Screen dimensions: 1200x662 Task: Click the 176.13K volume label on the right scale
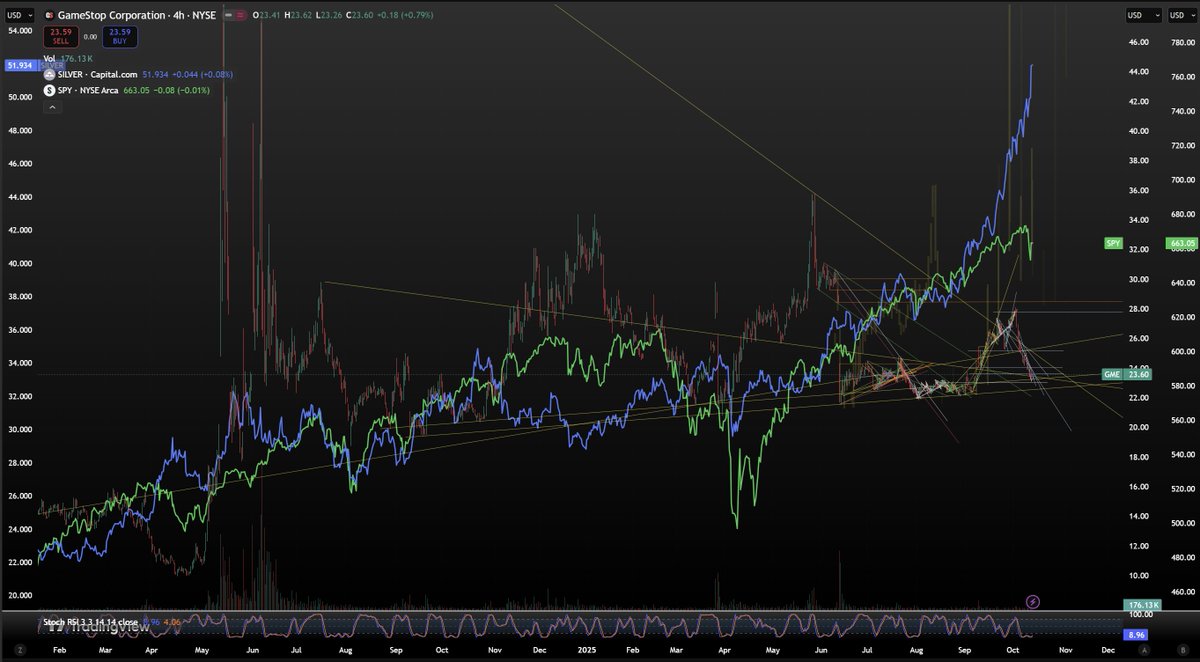pos(1141,605)
